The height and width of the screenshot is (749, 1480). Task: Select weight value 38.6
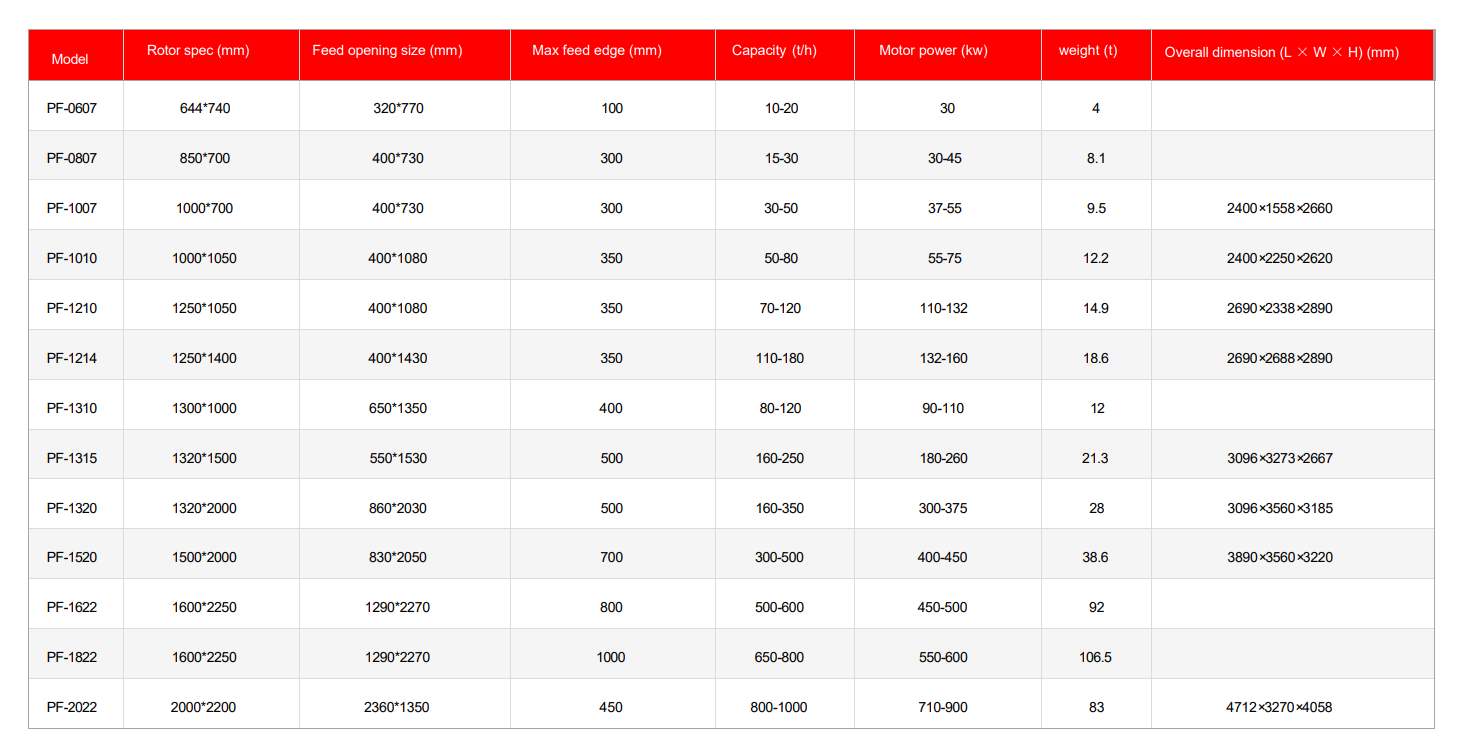[x=1096, y=557]
